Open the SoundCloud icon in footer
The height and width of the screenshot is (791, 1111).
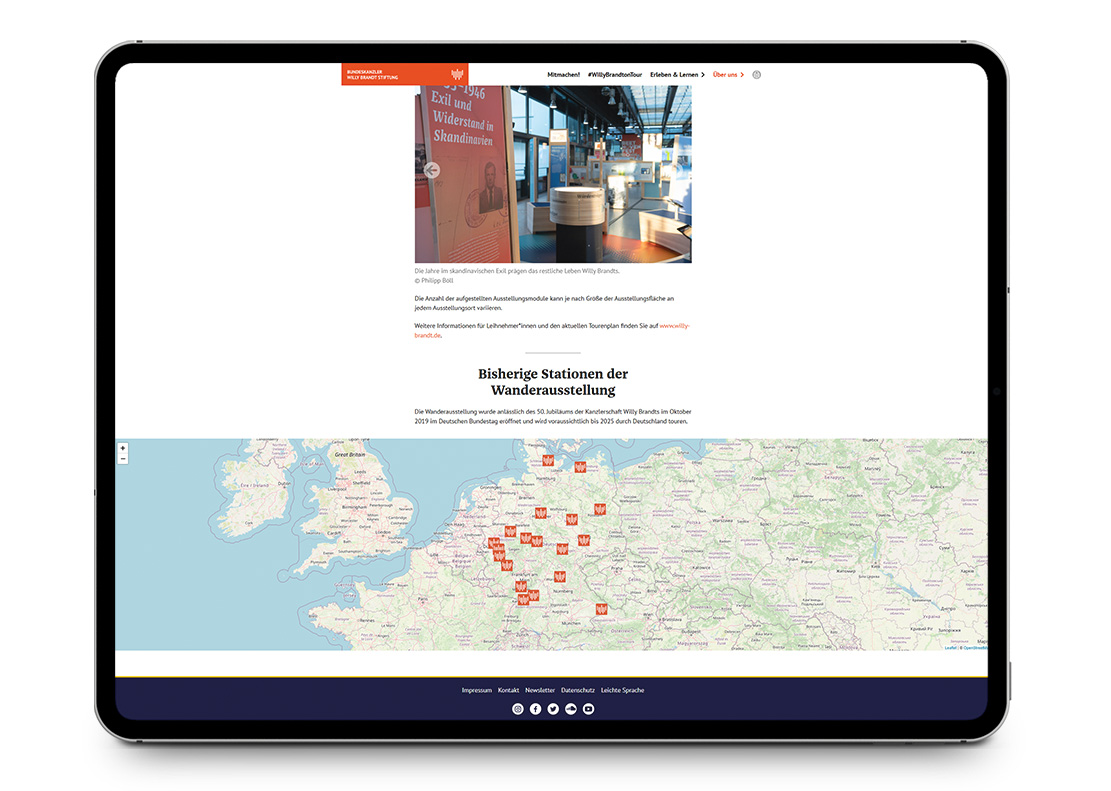click(x=571, y=709)
